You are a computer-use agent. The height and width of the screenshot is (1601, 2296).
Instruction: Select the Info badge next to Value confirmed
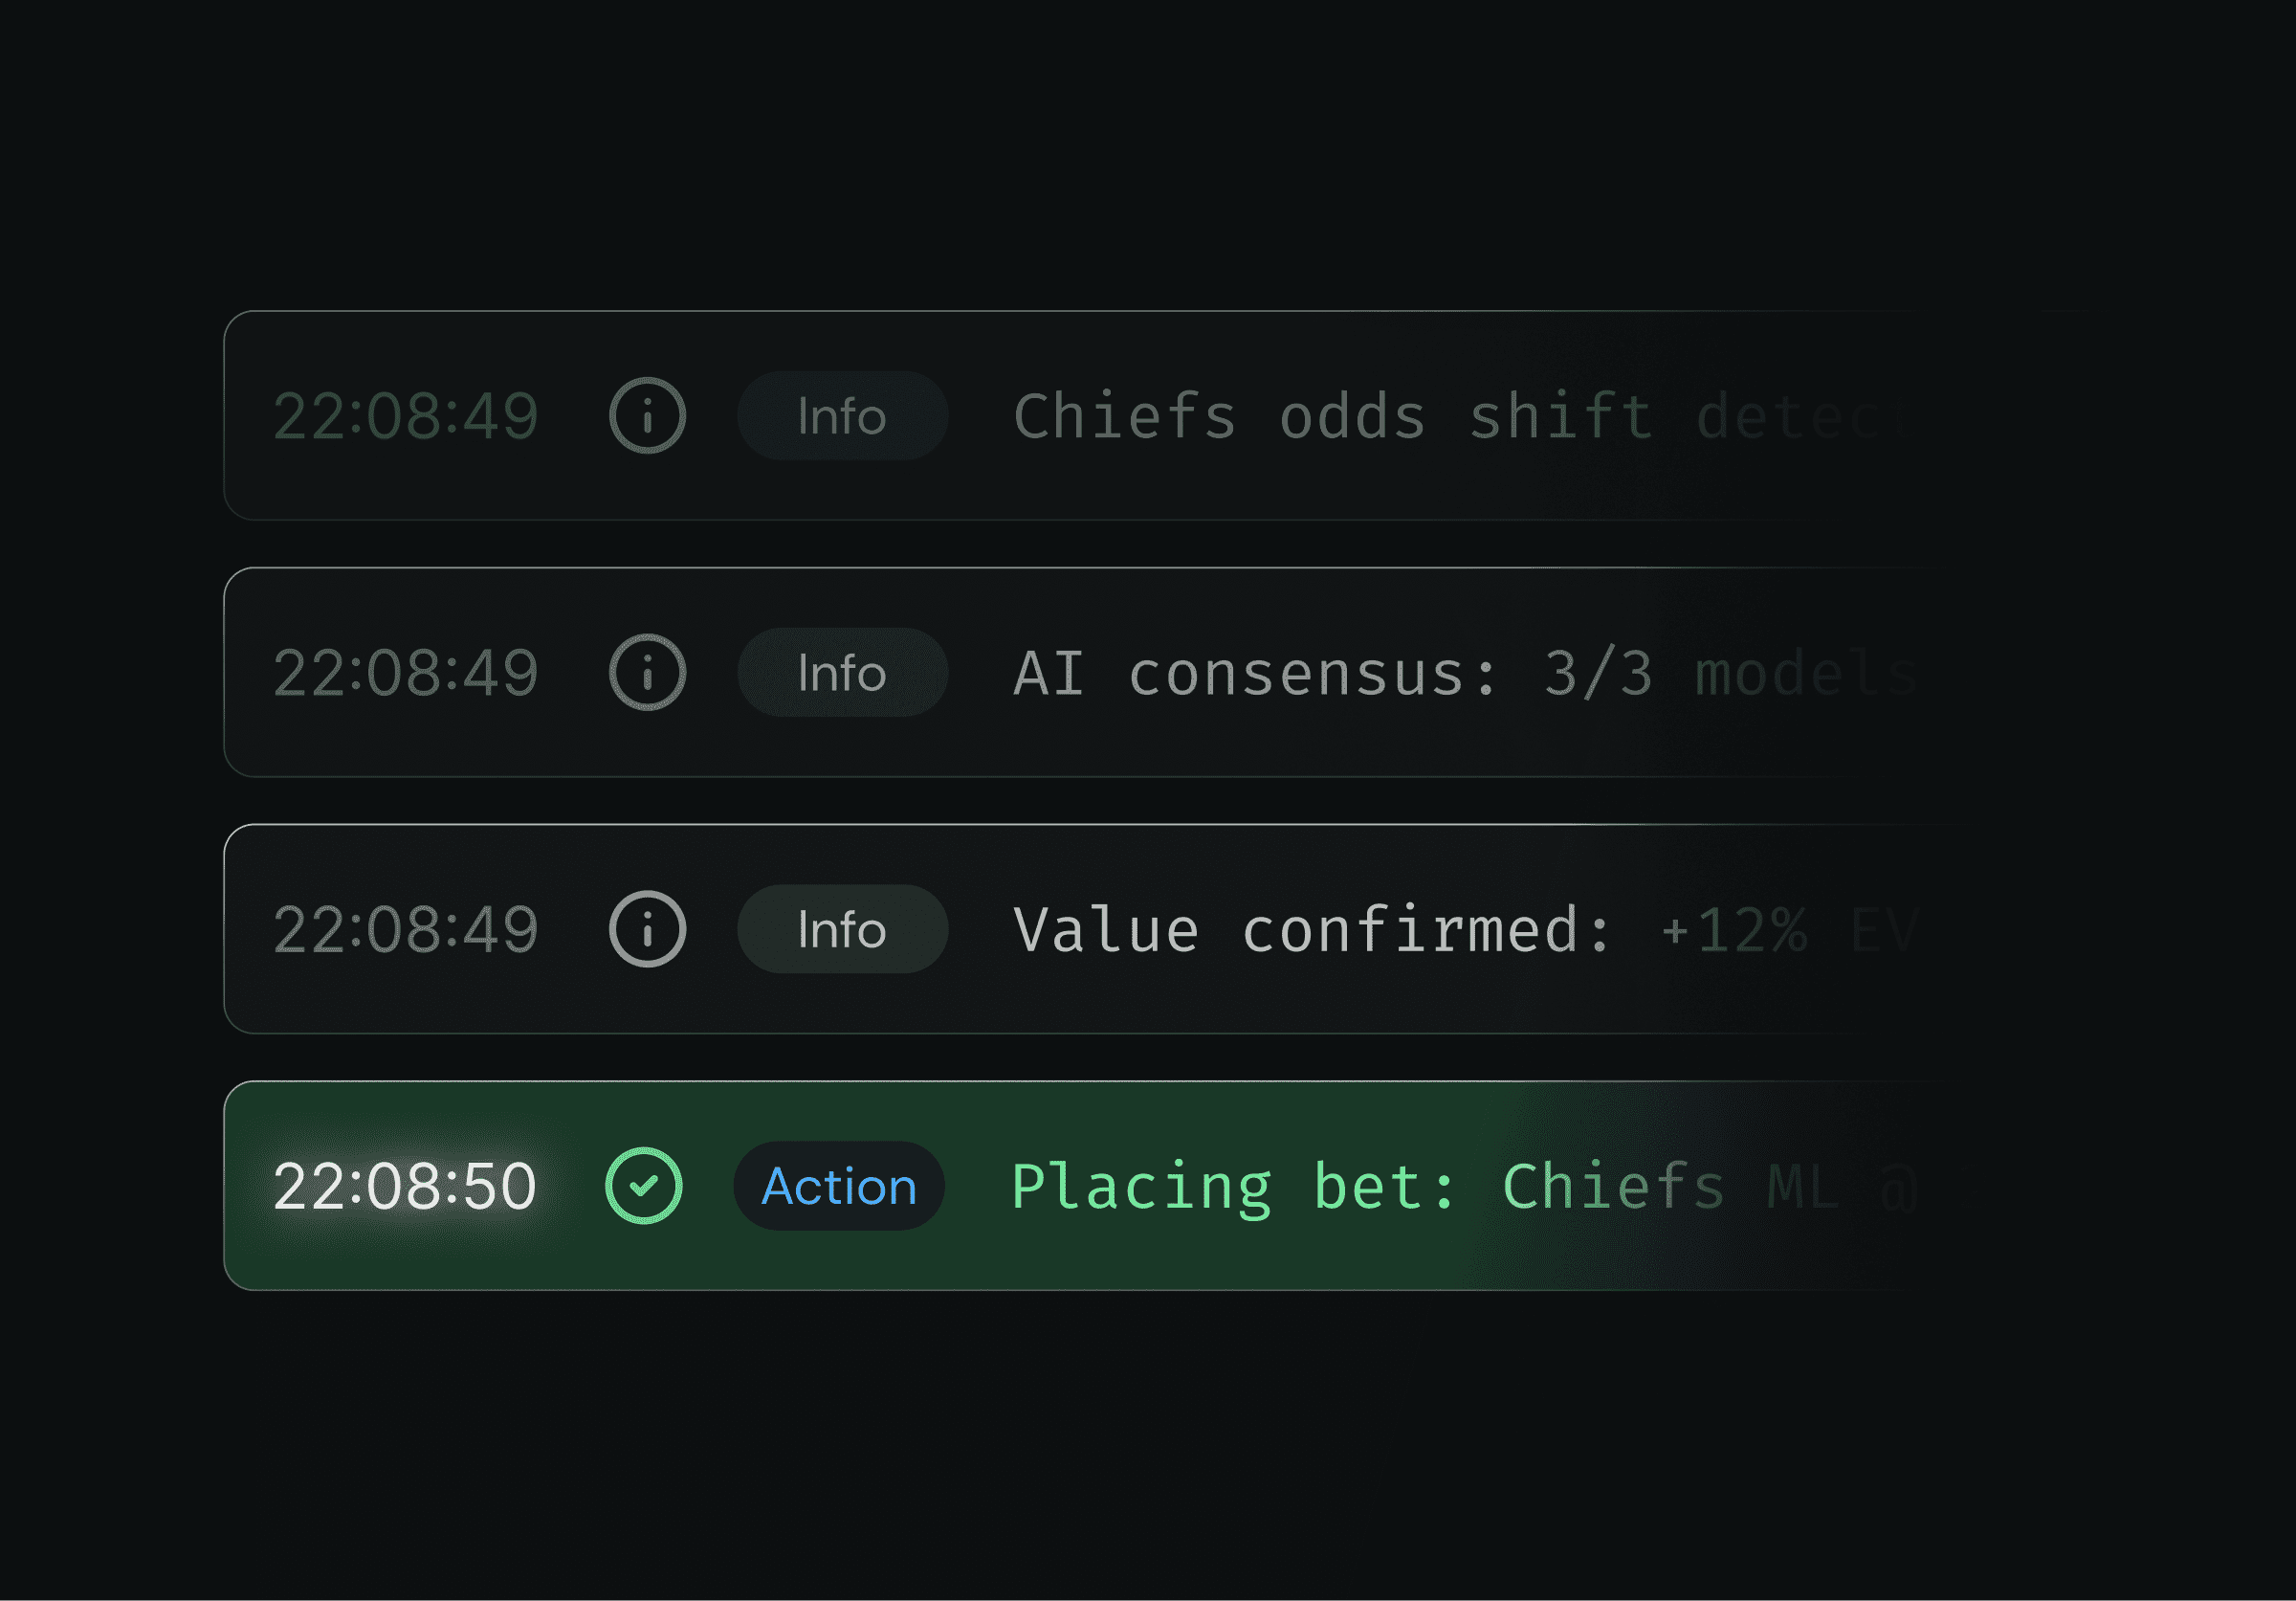pos(842,929)
